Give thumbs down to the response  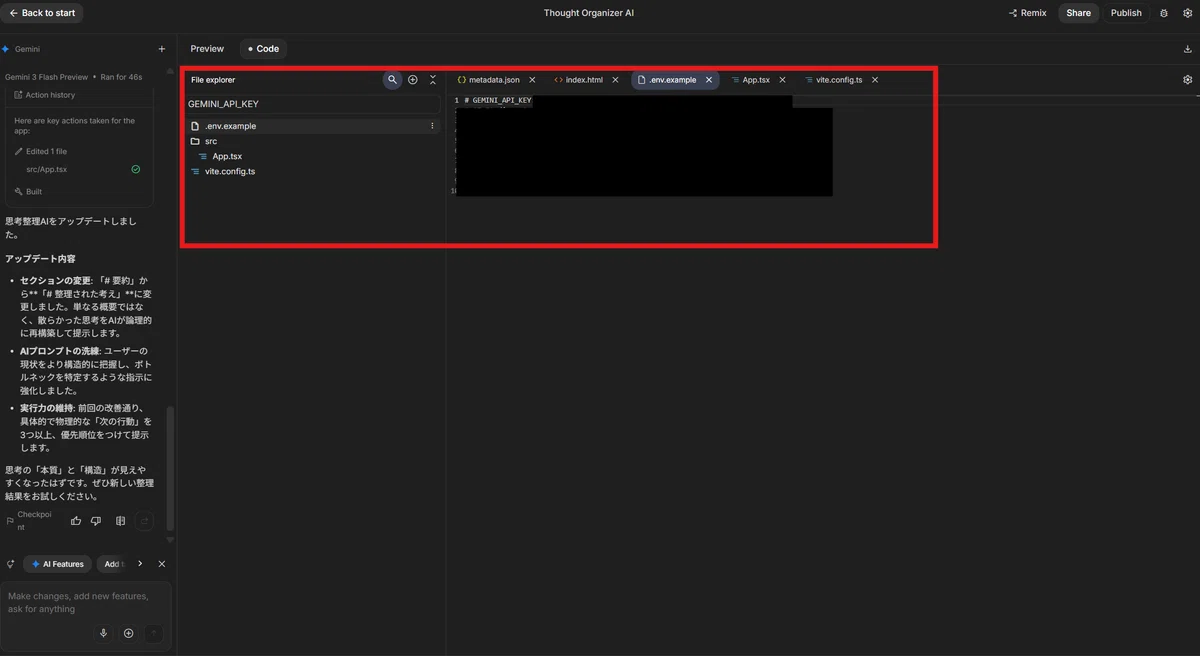click(x=96, y=521)
